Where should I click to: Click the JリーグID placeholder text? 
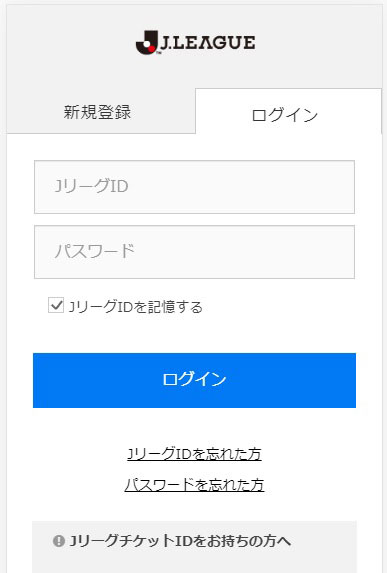pos(91,186)
